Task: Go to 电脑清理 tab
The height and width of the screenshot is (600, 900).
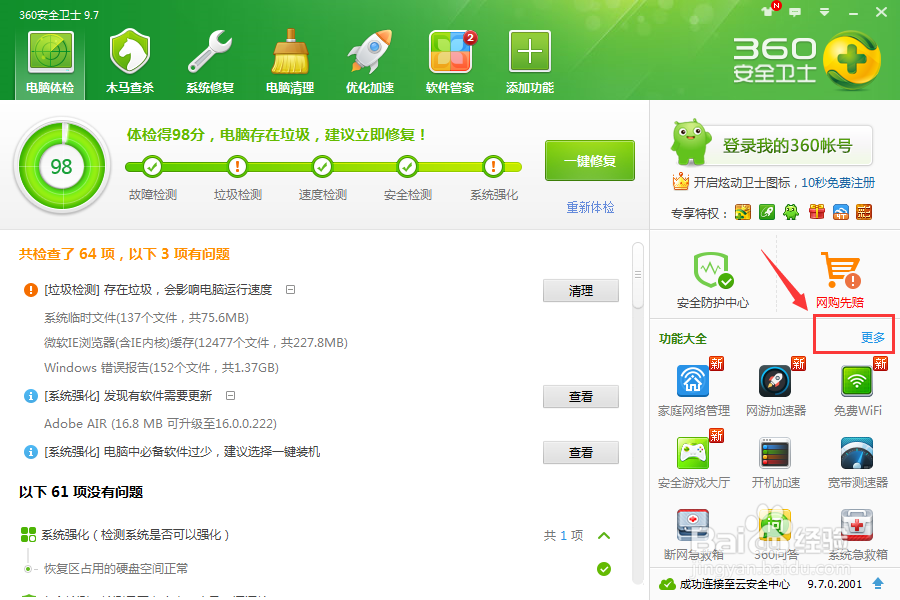Action: (289, 63)
